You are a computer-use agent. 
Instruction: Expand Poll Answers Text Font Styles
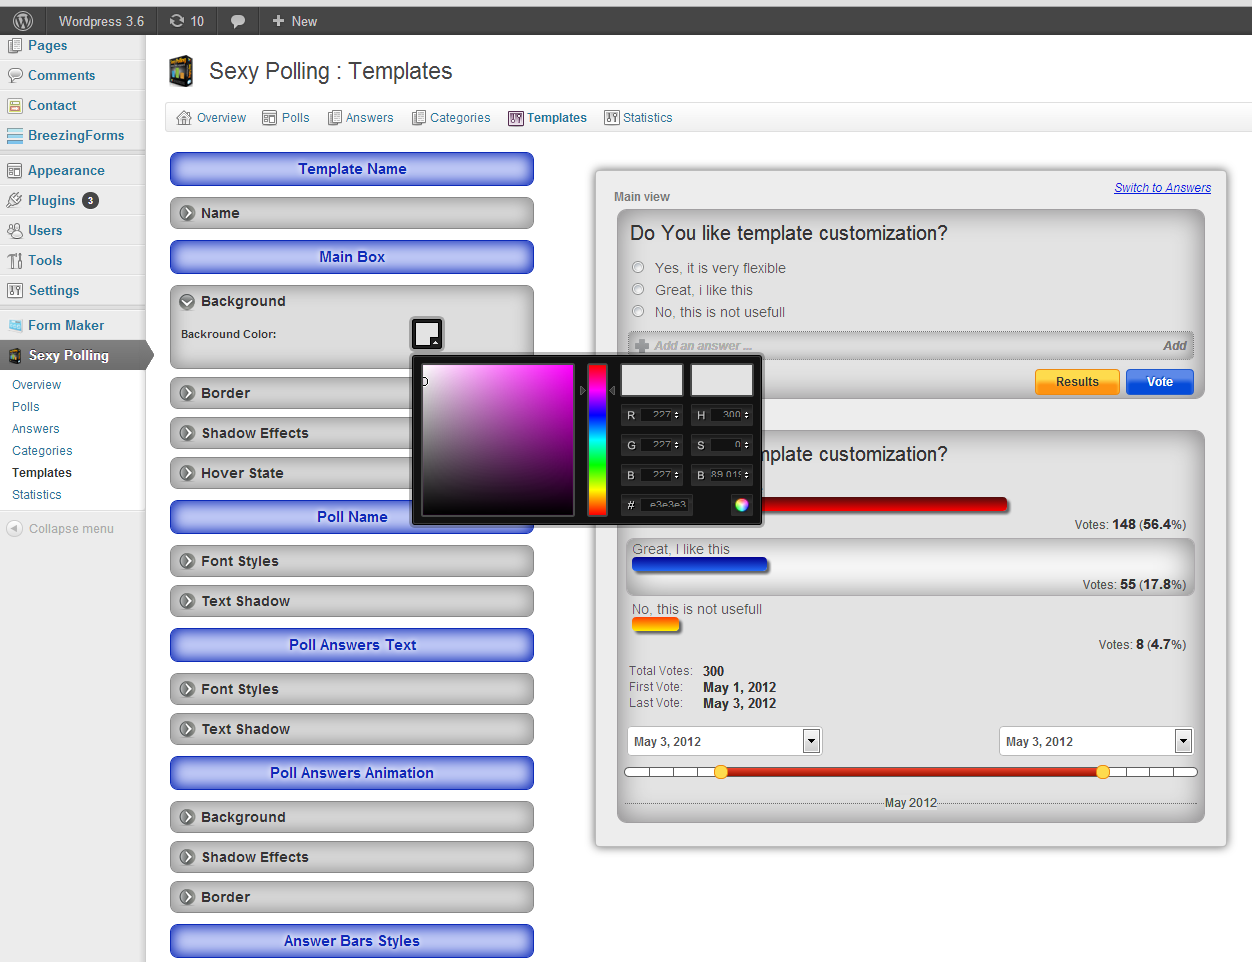[352, 689]
